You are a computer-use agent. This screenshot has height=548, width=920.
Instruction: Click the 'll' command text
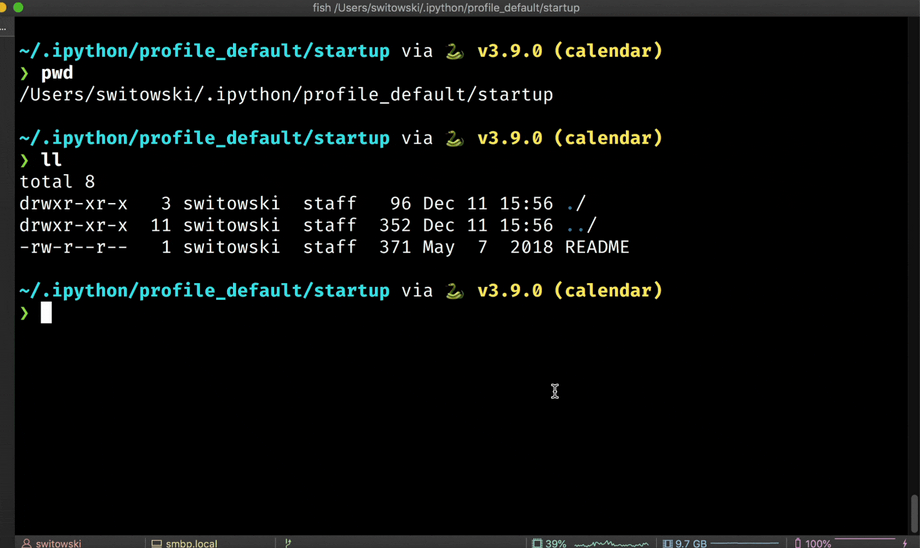pyautogui.click(x=51, y=160)
